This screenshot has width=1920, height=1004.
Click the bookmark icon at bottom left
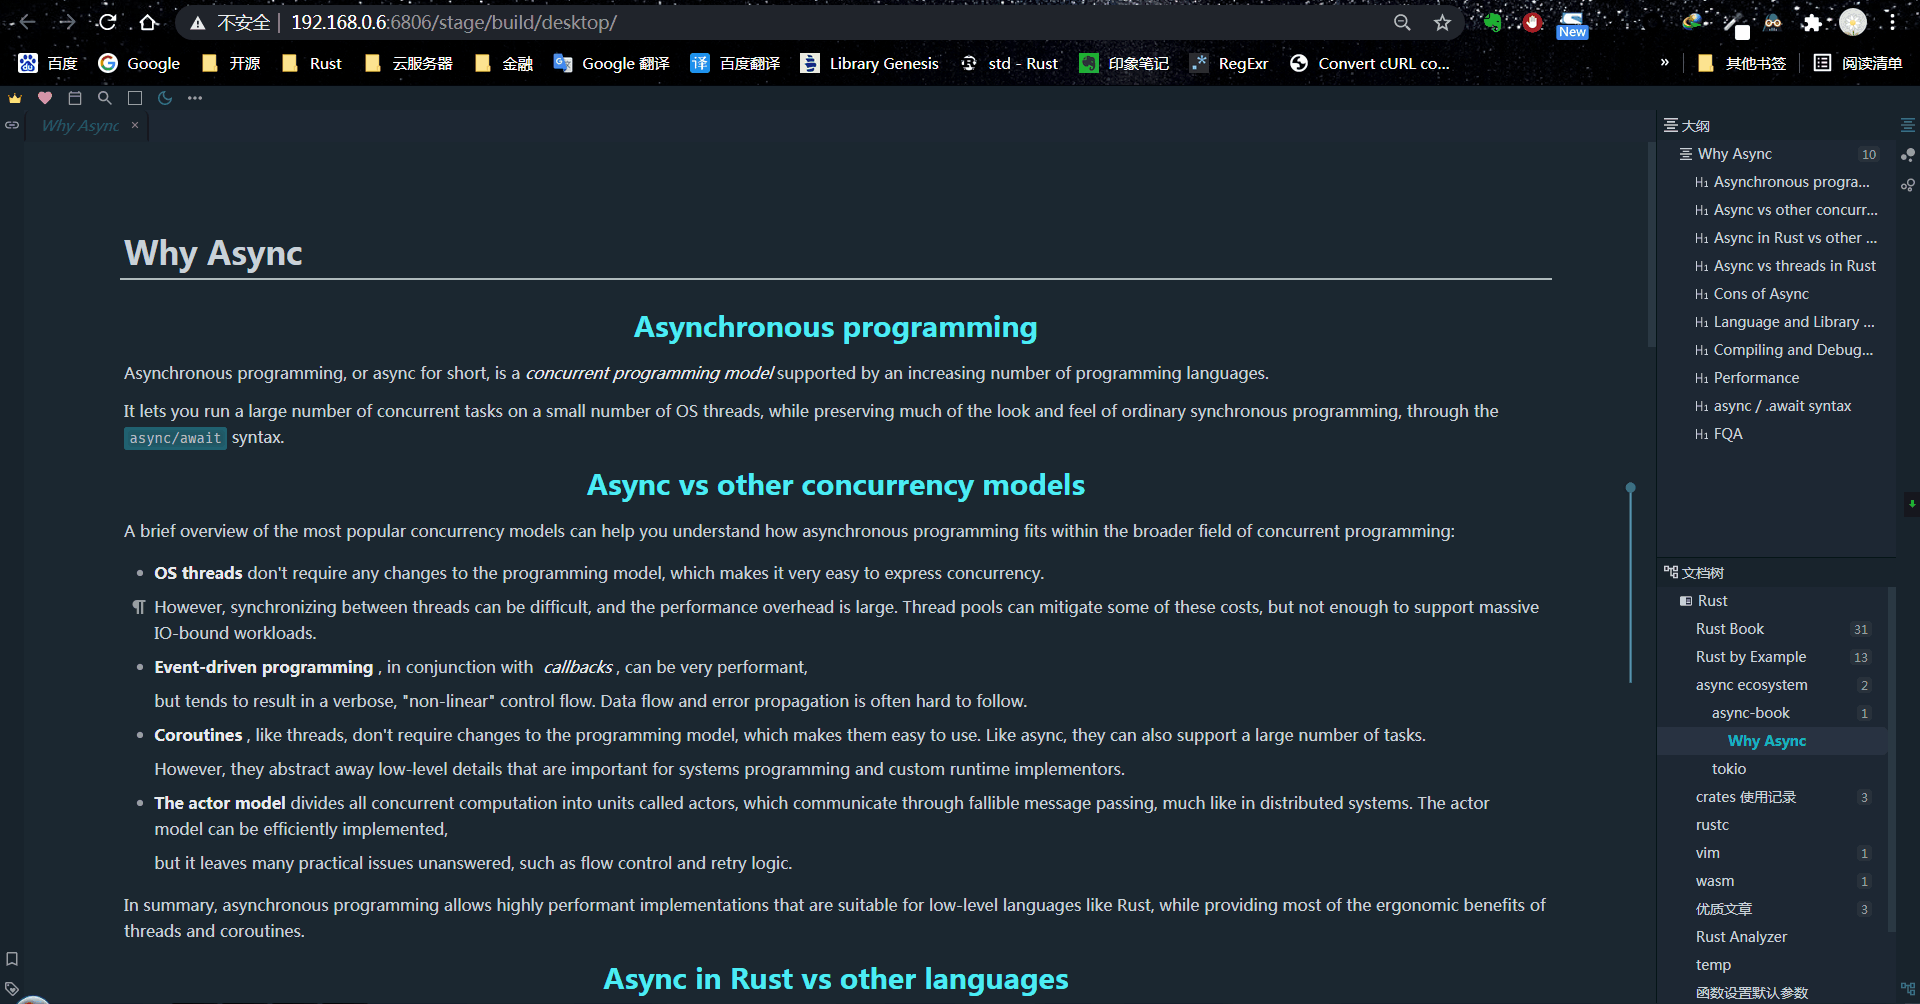pos(12,959)
